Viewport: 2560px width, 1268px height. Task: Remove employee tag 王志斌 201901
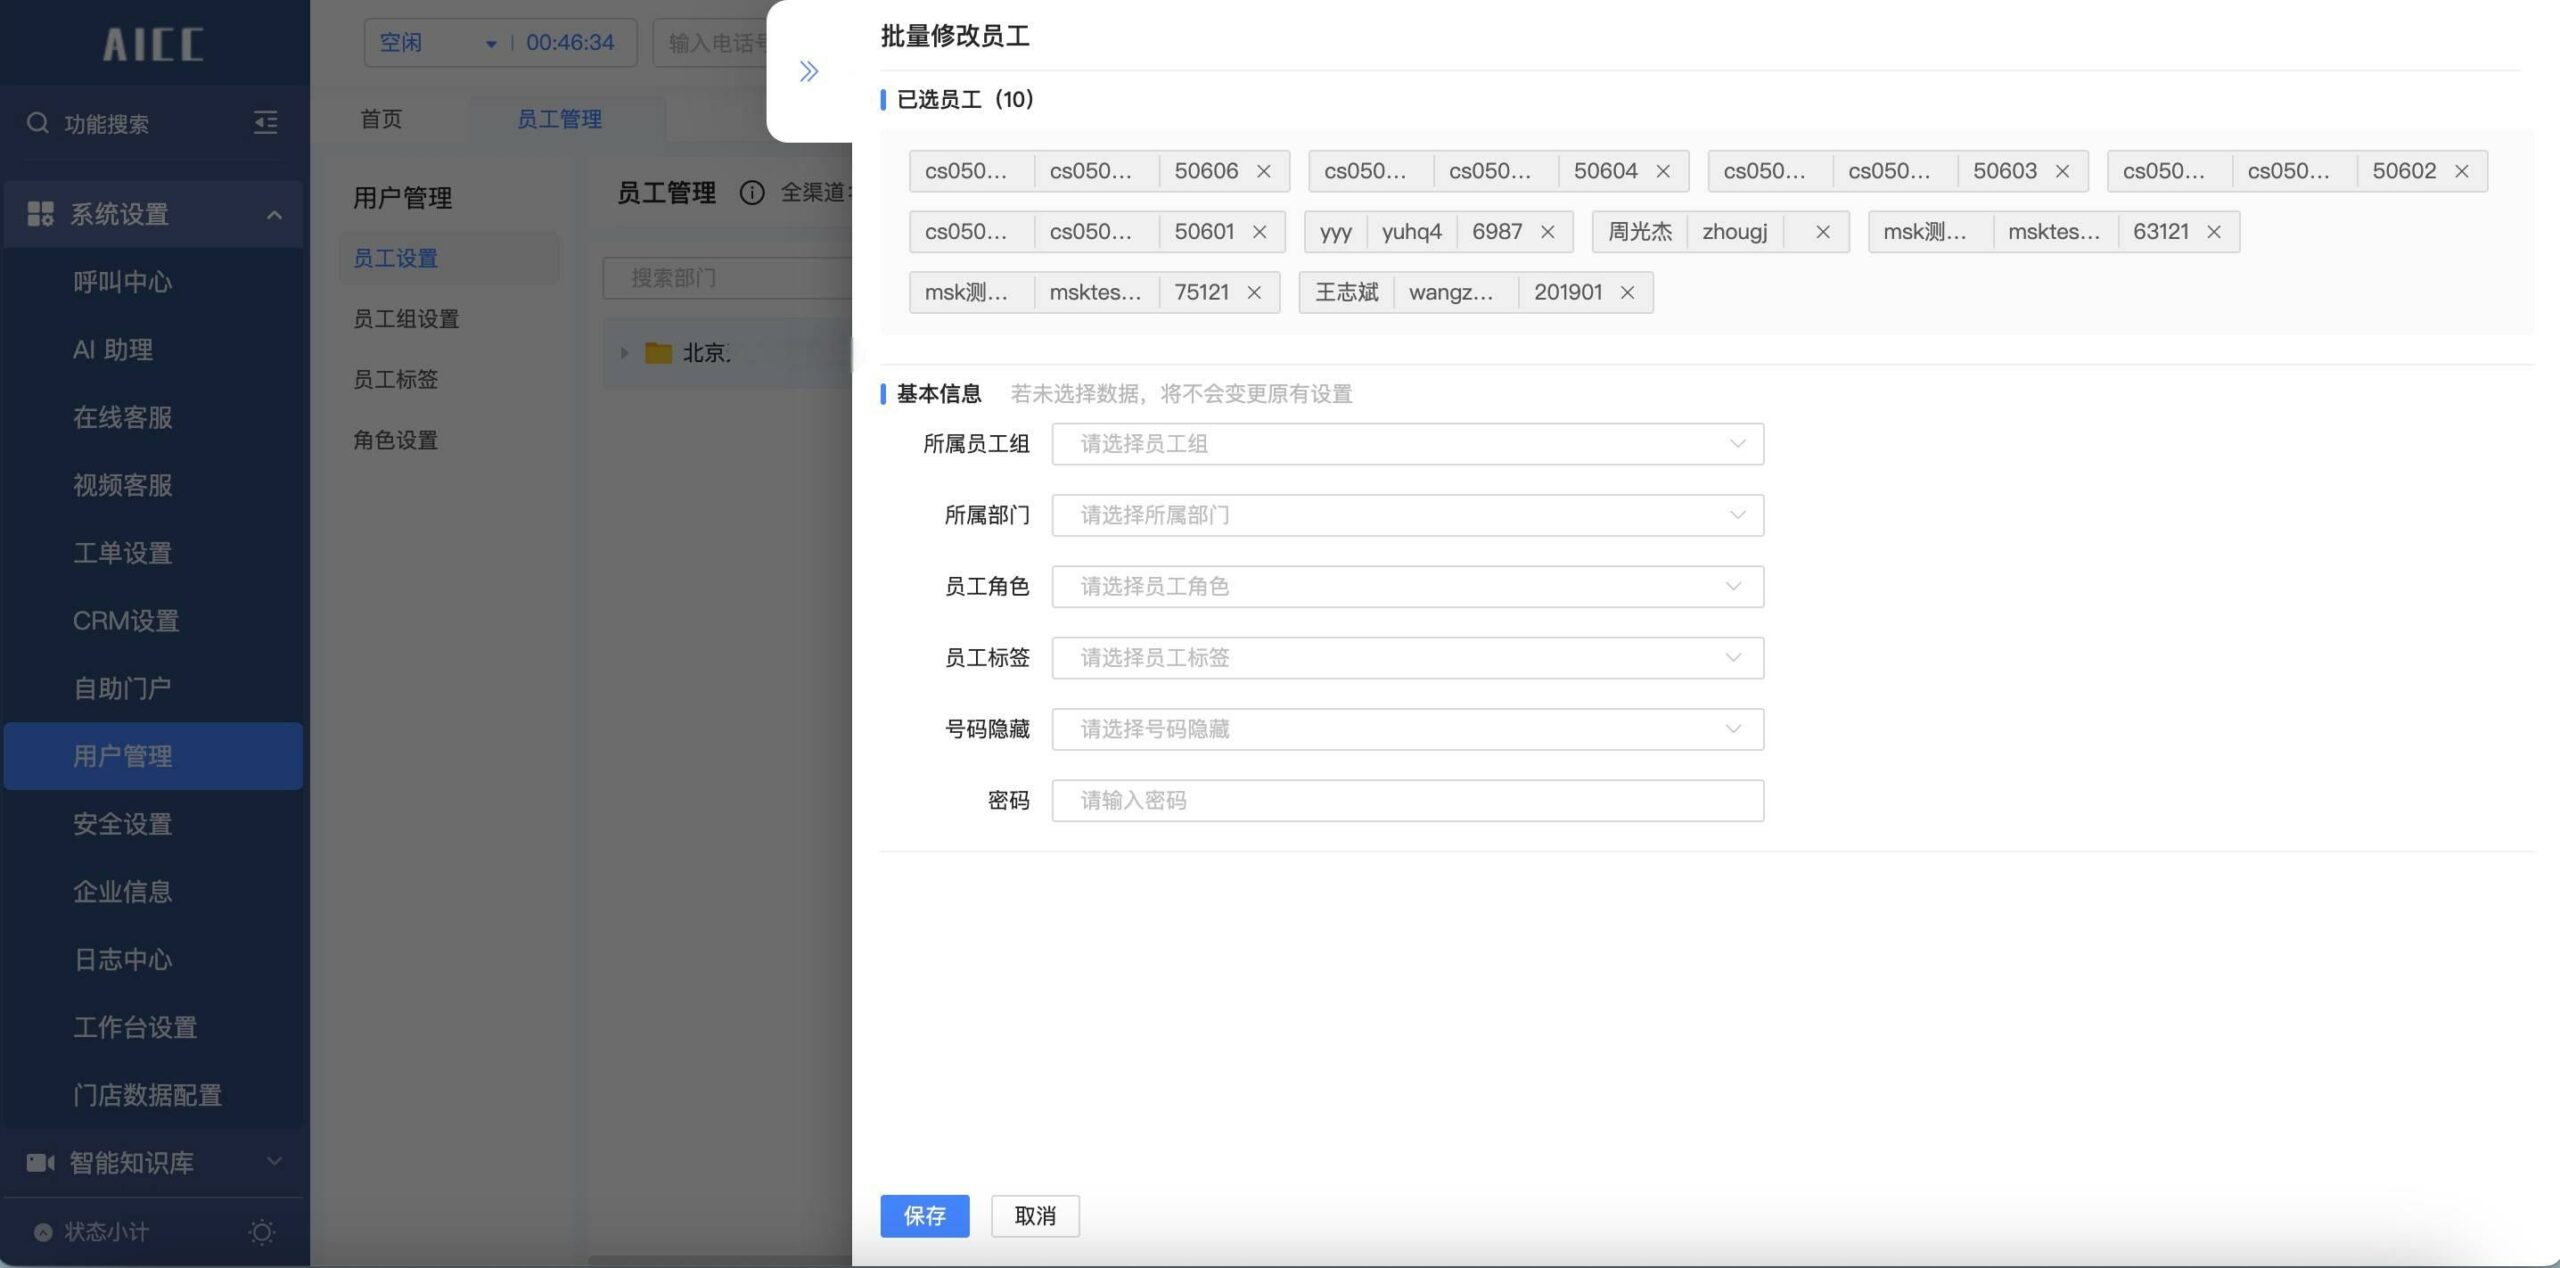coord(1628,292)
